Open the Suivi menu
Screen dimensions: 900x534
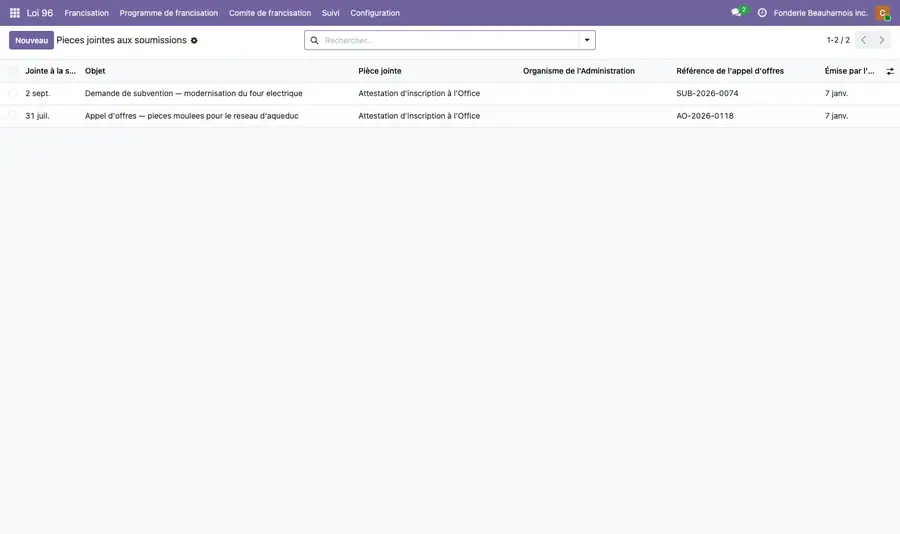330,13
